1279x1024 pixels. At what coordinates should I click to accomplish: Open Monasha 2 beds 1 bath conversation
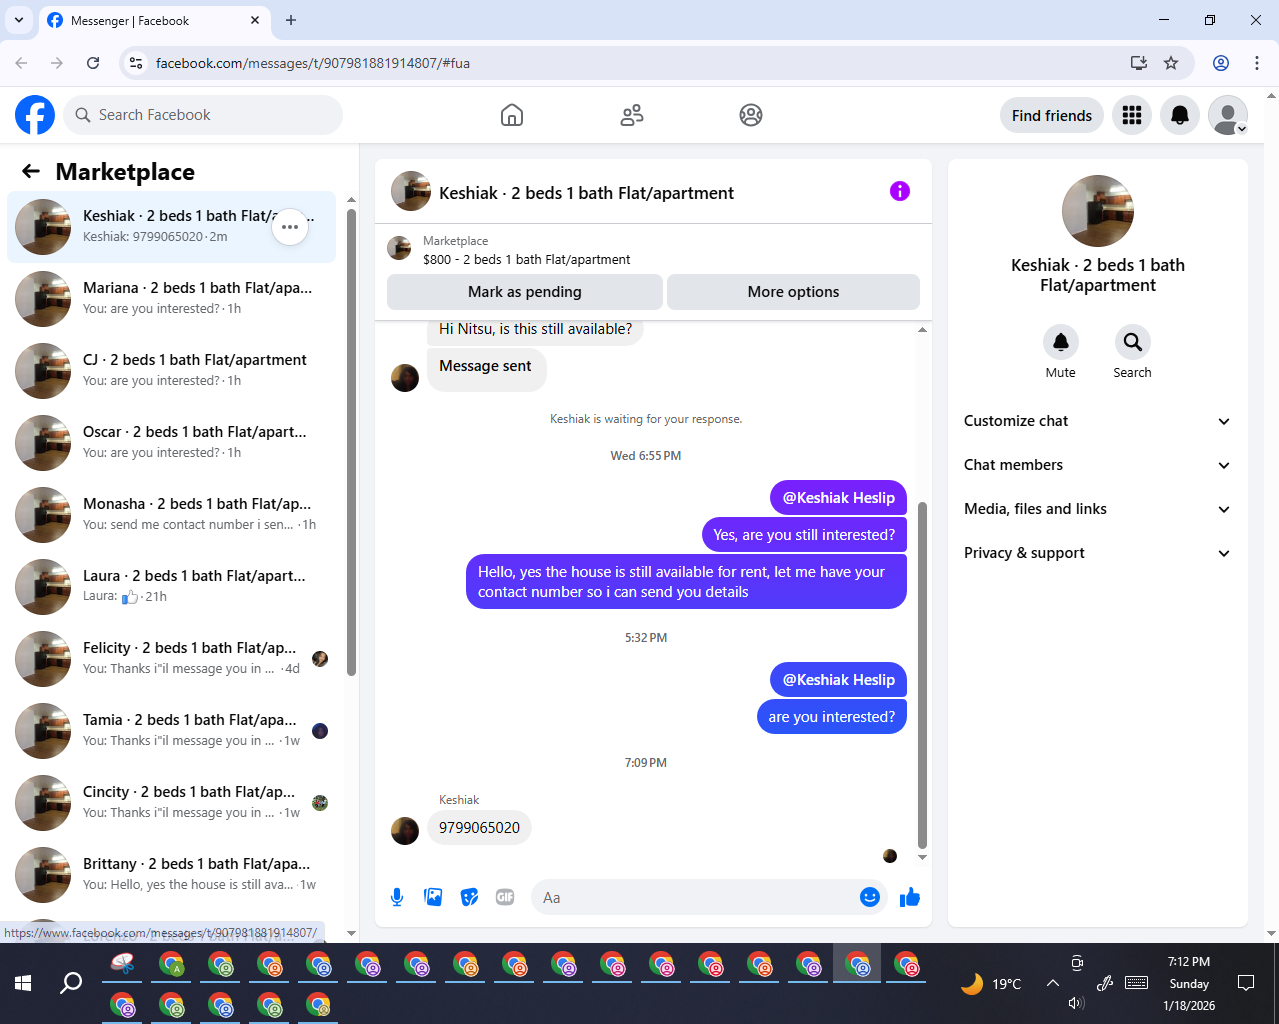[172, 515]
